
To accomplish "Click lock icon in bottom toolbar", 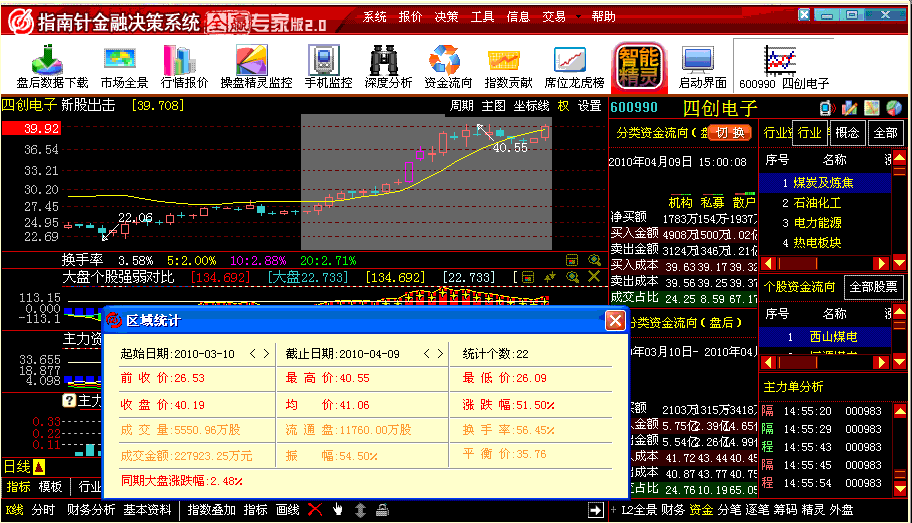I will point(382,510).
